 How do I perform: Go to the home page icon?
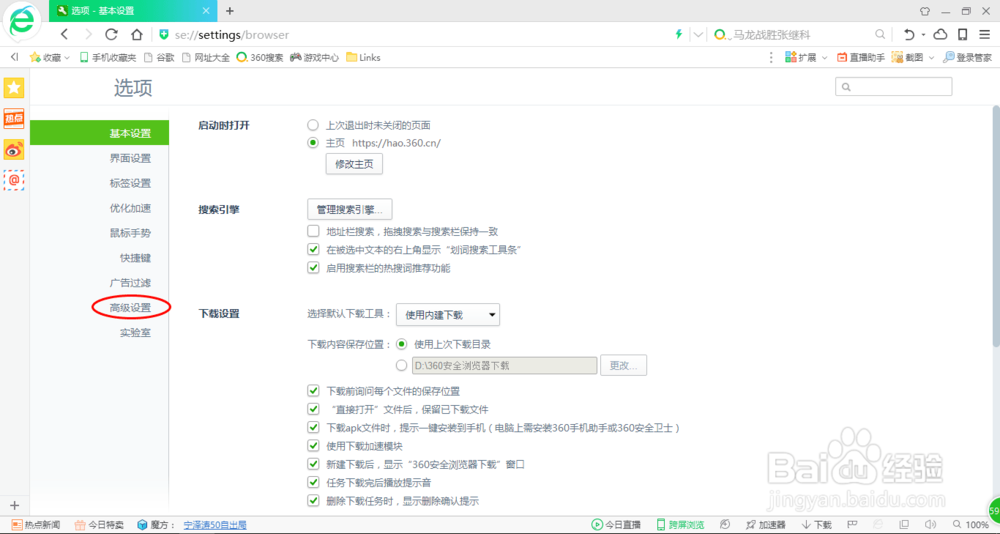coord(136,34)
